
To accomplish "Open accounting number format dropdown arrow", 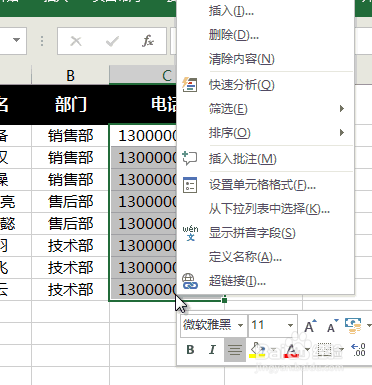I will click(x=369, y=325).
